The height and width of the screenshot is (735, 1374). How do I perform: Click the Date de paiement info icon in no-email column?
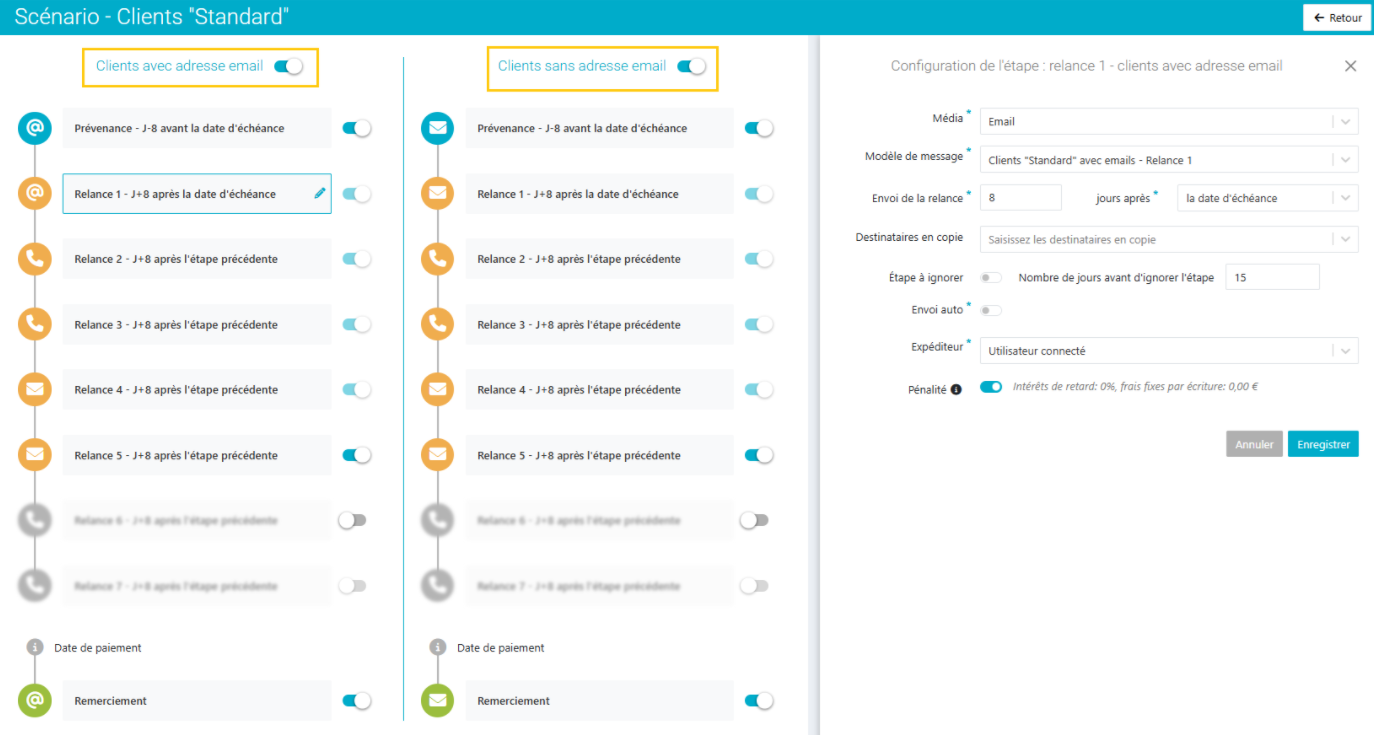click(x=437, y=648)
